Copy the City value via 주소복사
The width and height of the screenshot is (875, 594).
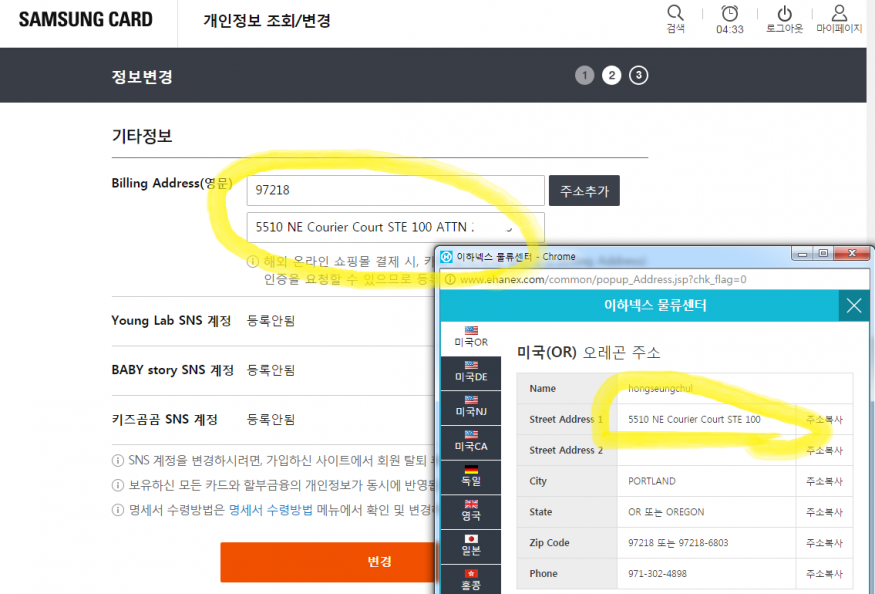coord(824,481)
